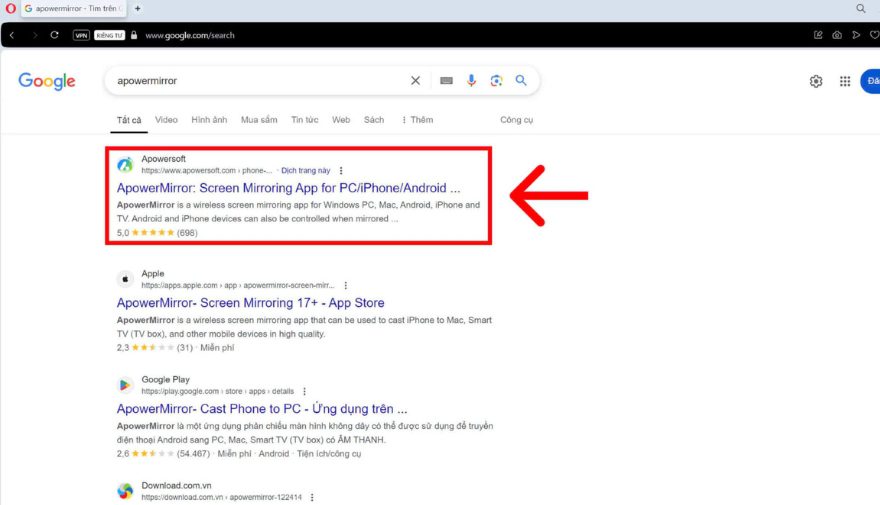The height and width of the screenshot is (505, 880).
Task: Click Dịch trang này translate link
Action: coord(305,171)
